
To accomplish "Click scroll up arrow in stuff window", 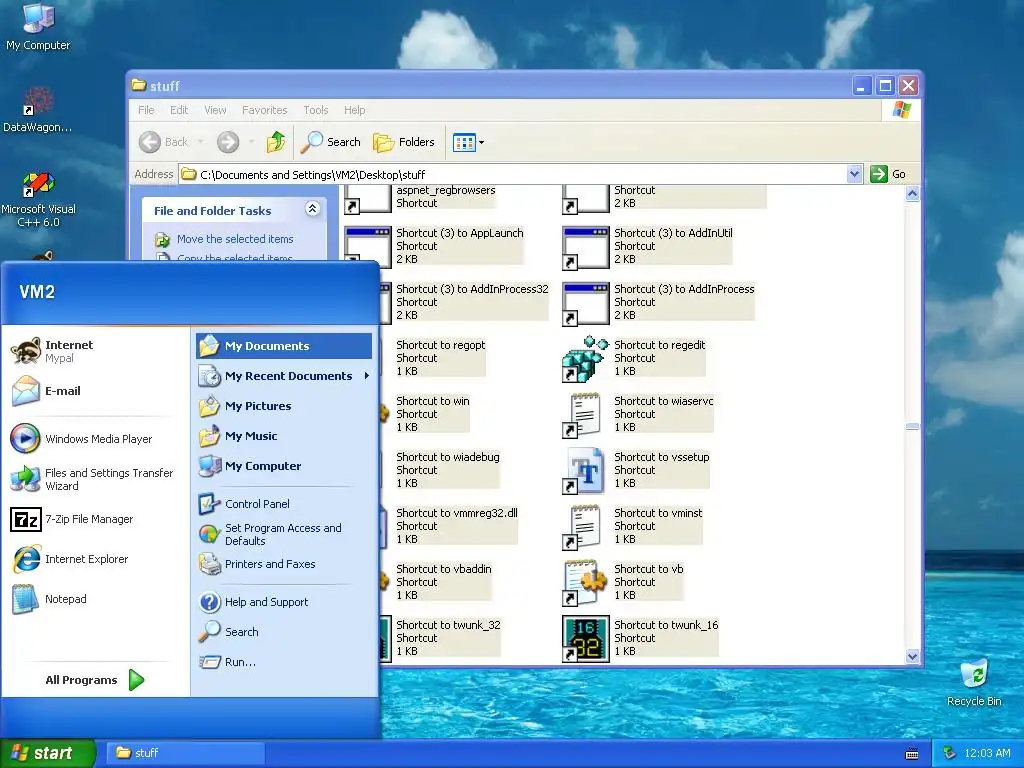I will tap(912, 193).
